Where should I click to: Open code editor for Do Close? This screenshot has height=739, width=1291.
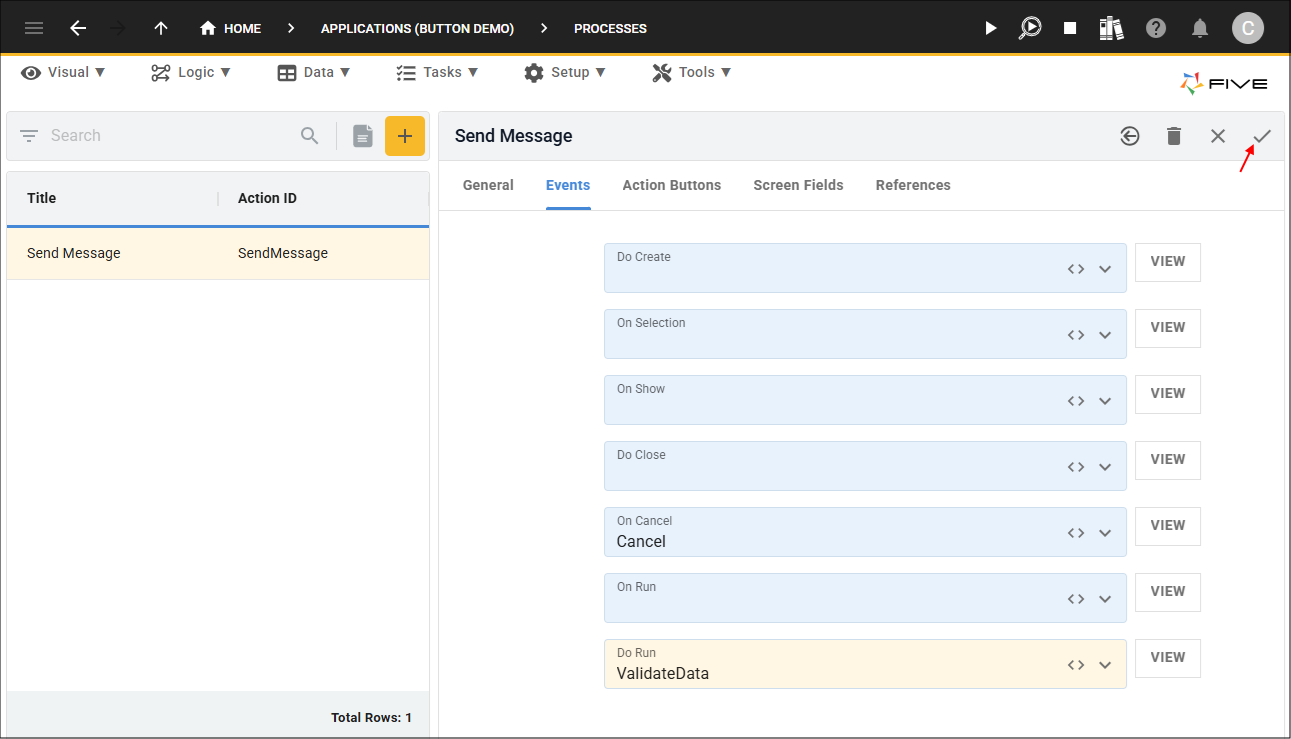pos(1076,467)
